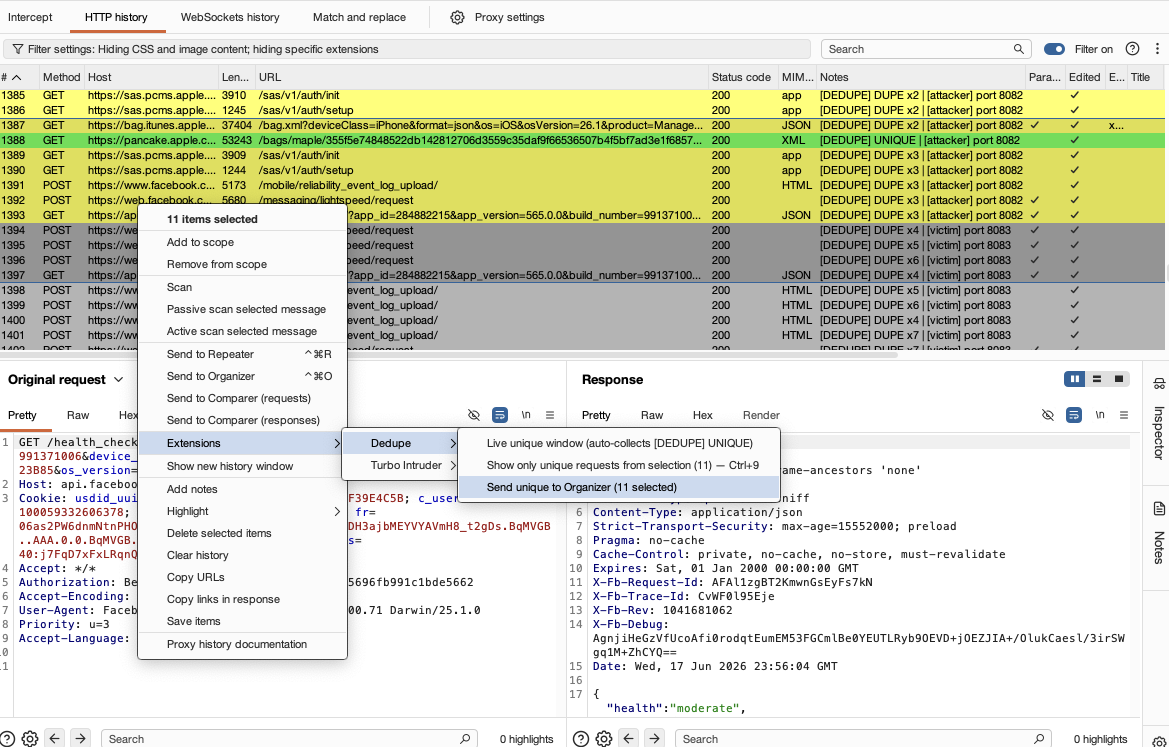Toggle hidden characters eye icon in response pane
1169x747 pixels.
[x=1047, y=415]
